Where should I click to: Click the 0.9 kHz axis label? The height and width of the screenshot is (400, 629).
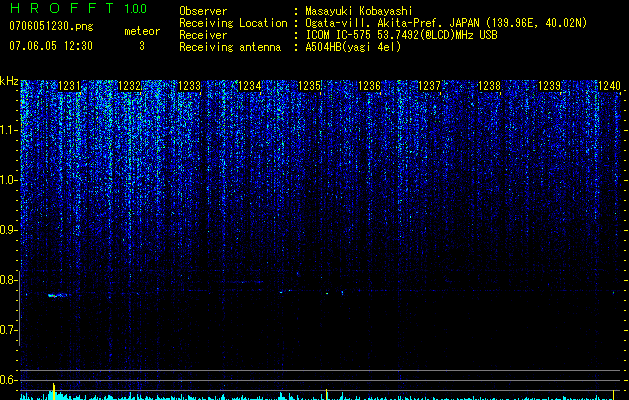tap(8, 230)
